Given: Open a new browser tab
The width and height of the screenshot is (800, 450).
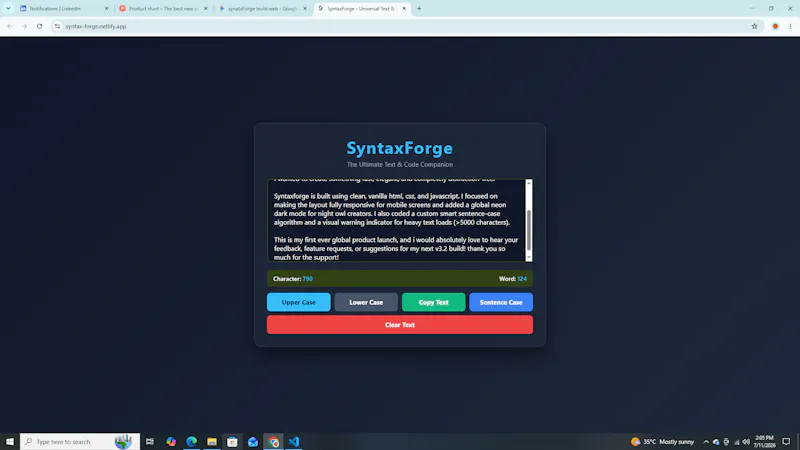Looking at the screenshot, I should pyautogui.click(x=419, y=9).
